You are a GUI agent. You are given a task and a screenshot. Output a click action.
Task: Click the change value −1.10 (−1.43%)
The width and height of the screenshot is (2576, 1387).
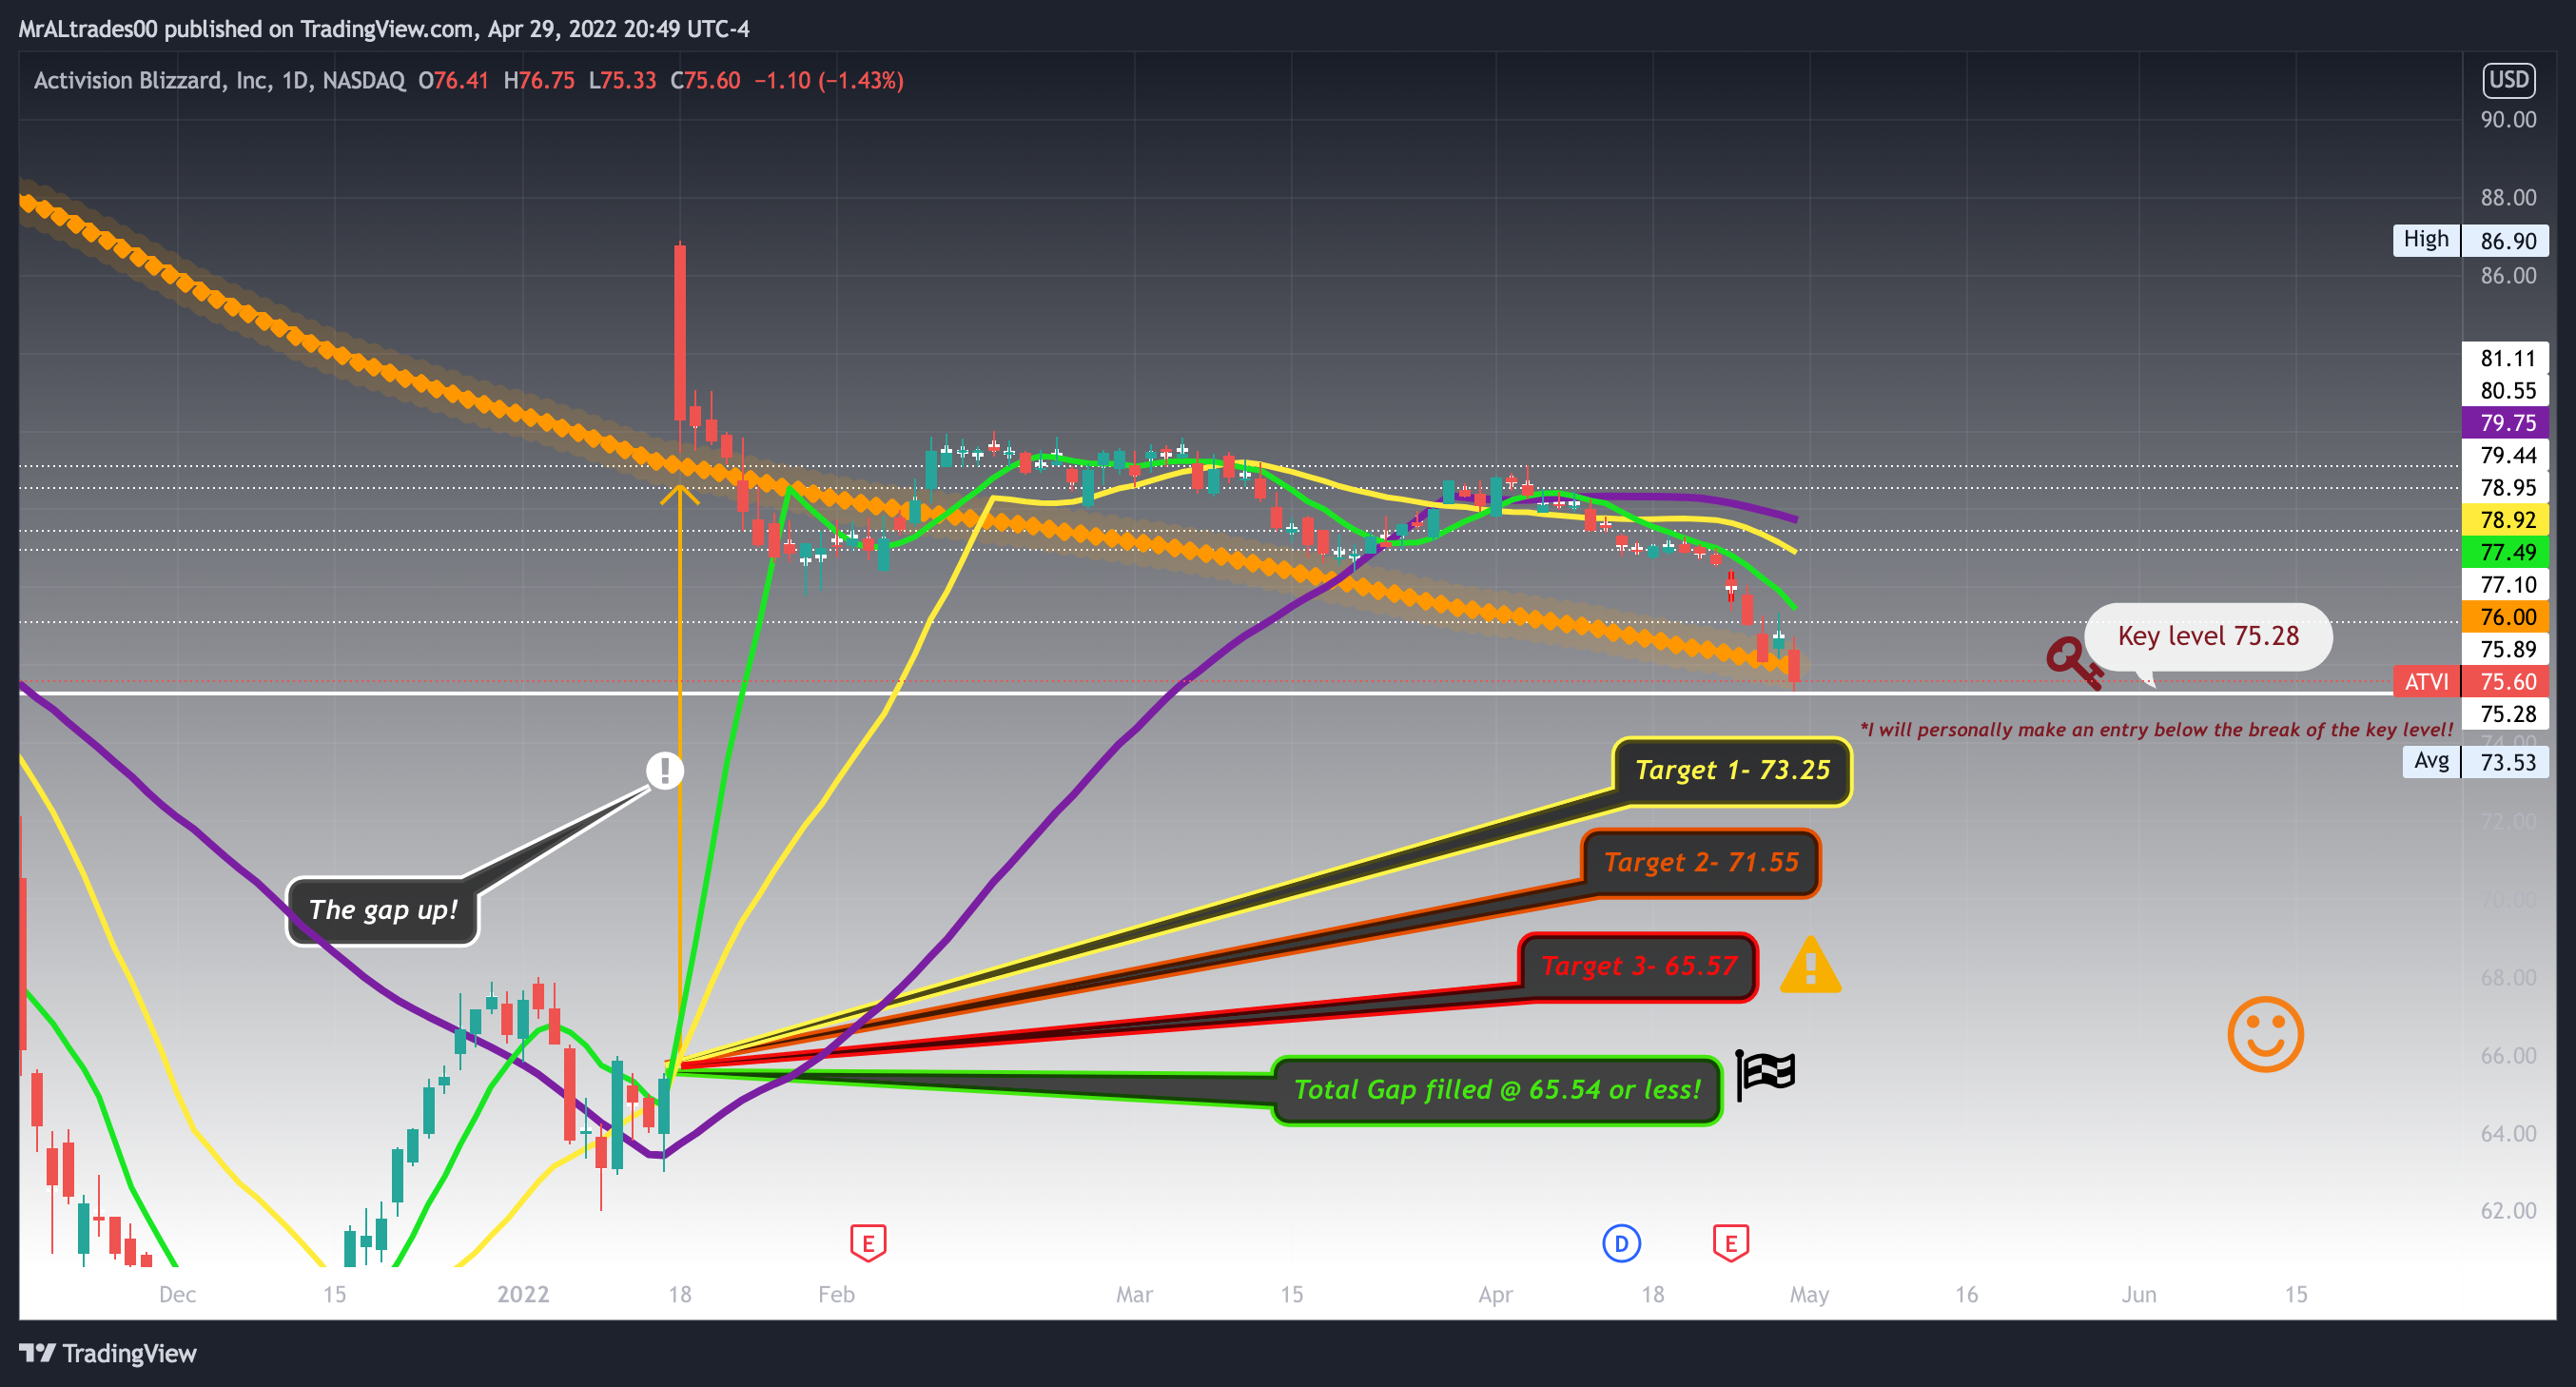tap(829, 80)
